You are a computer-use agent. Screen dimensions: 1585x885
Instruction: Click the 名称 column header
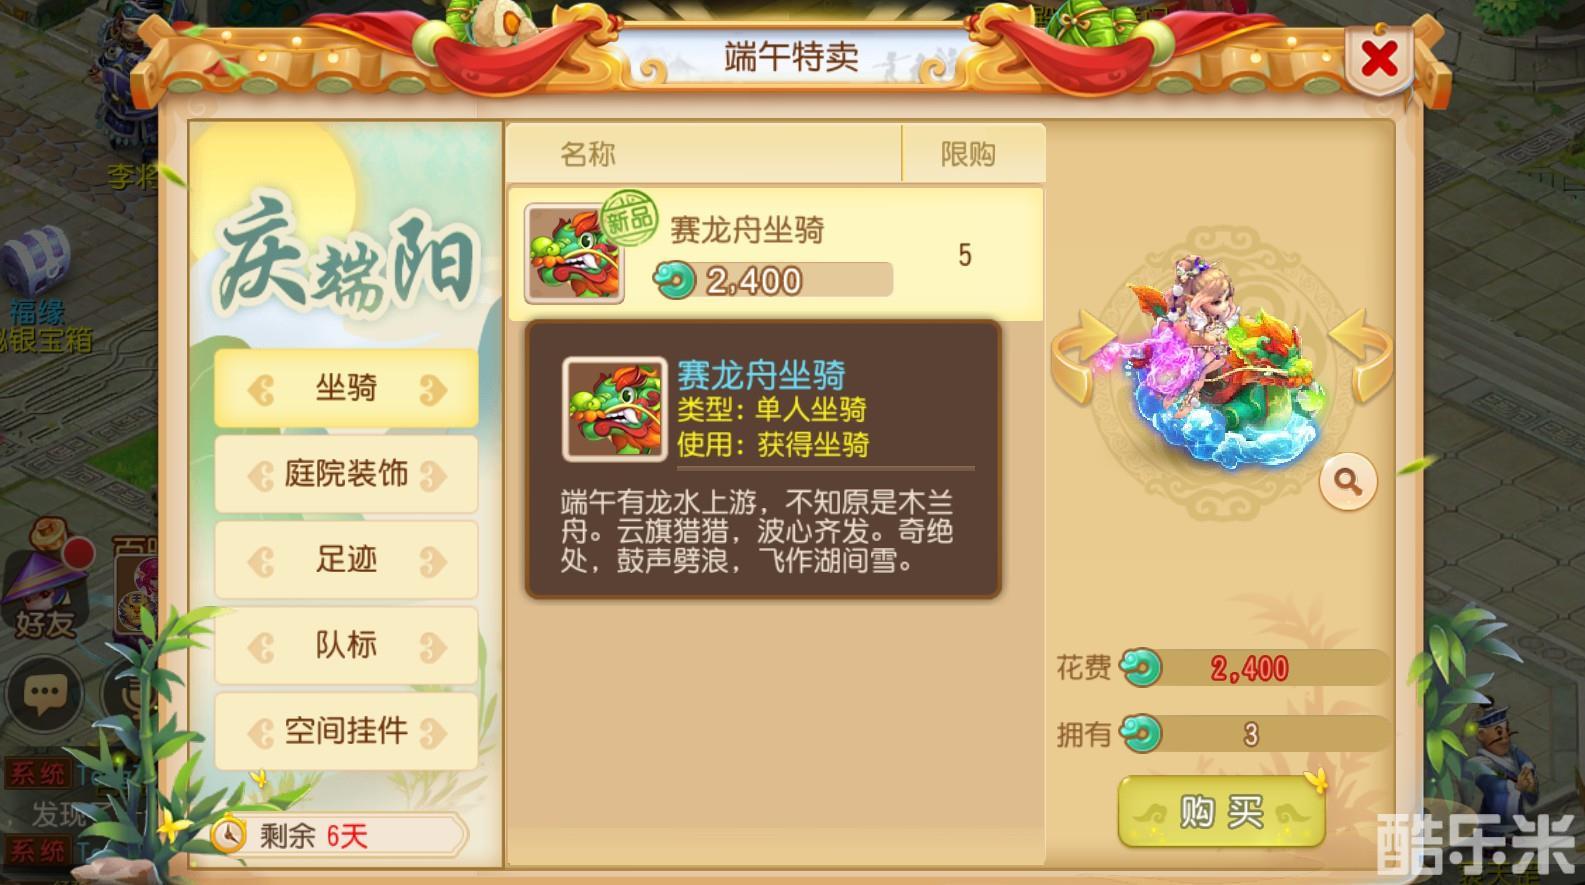588,154
